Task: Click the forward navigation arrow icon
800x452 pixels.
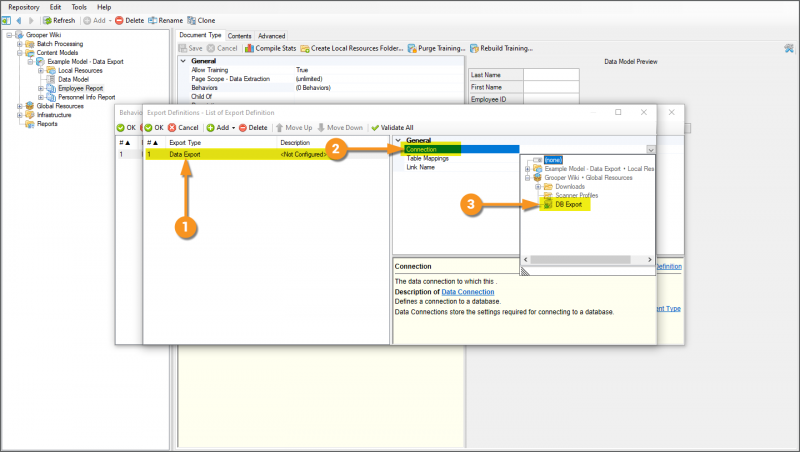Action: click(31, 20)
